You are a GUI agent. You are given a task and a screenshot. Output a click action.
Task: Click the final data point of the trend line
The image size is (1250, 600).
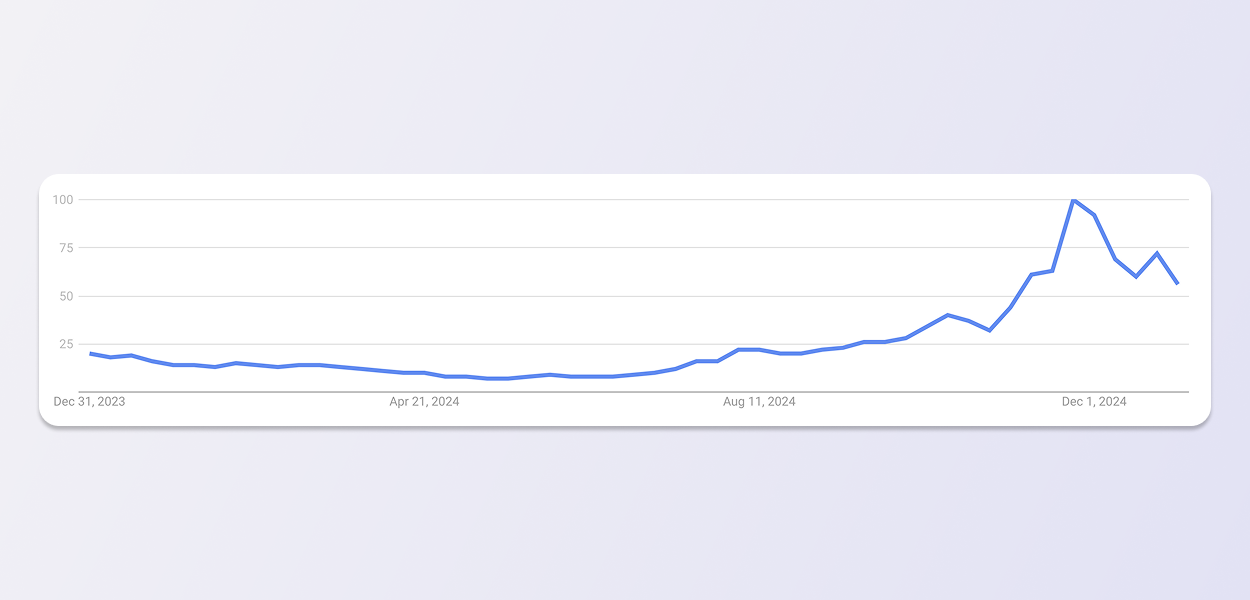(x=1178, y=284)
